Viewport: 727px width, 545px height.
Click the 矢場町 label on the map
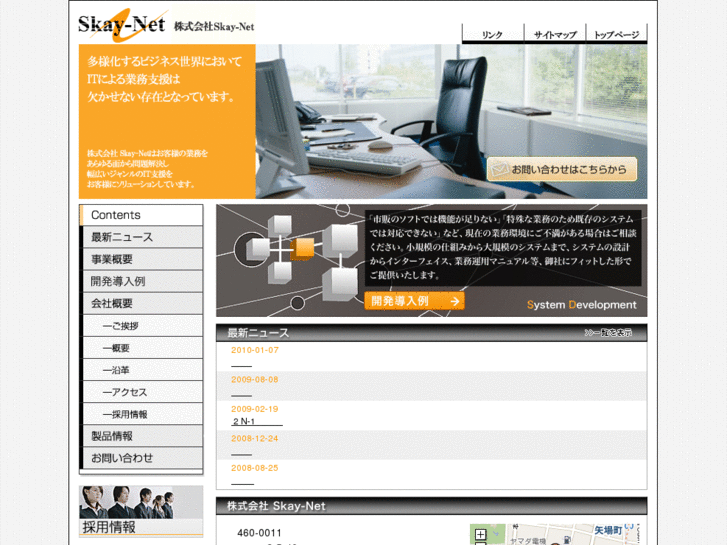point(608,530)
